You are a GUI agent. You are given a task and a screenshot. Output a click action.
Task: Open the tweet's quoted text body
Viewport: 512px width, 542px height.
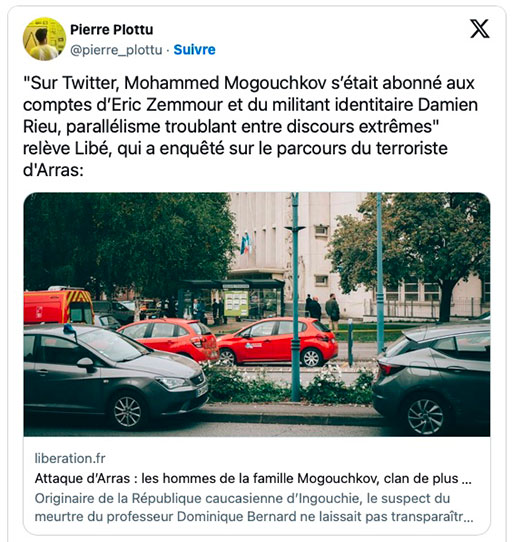tap(250, 126)
